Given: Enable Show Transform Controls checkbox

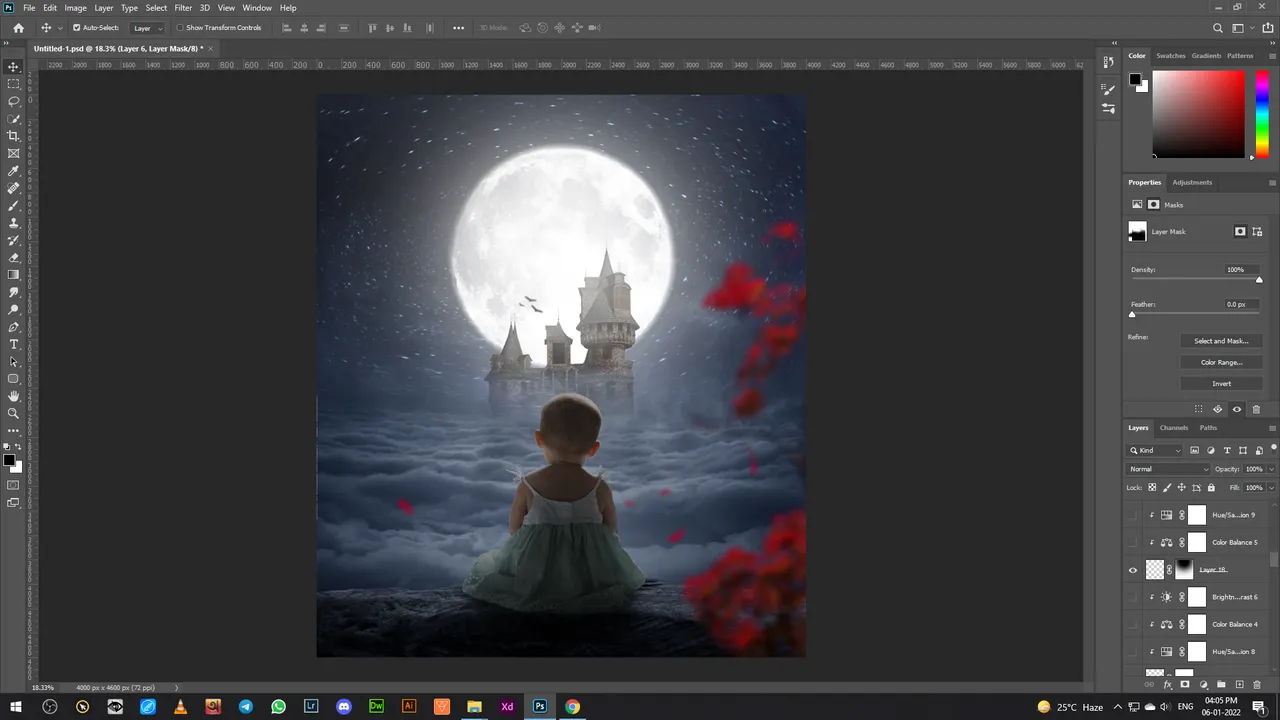Looking at the screenshot, I should click(x=180, y=28).
